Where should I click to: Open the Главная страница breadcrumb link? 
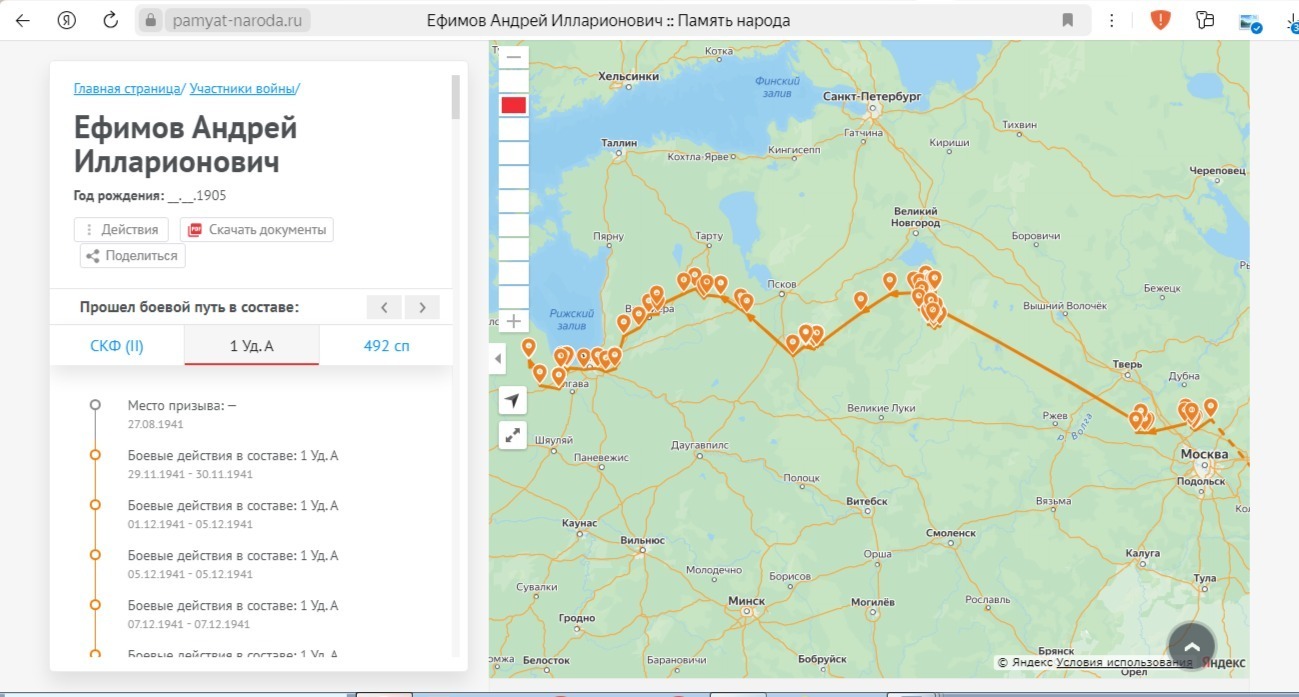(126, 88)
